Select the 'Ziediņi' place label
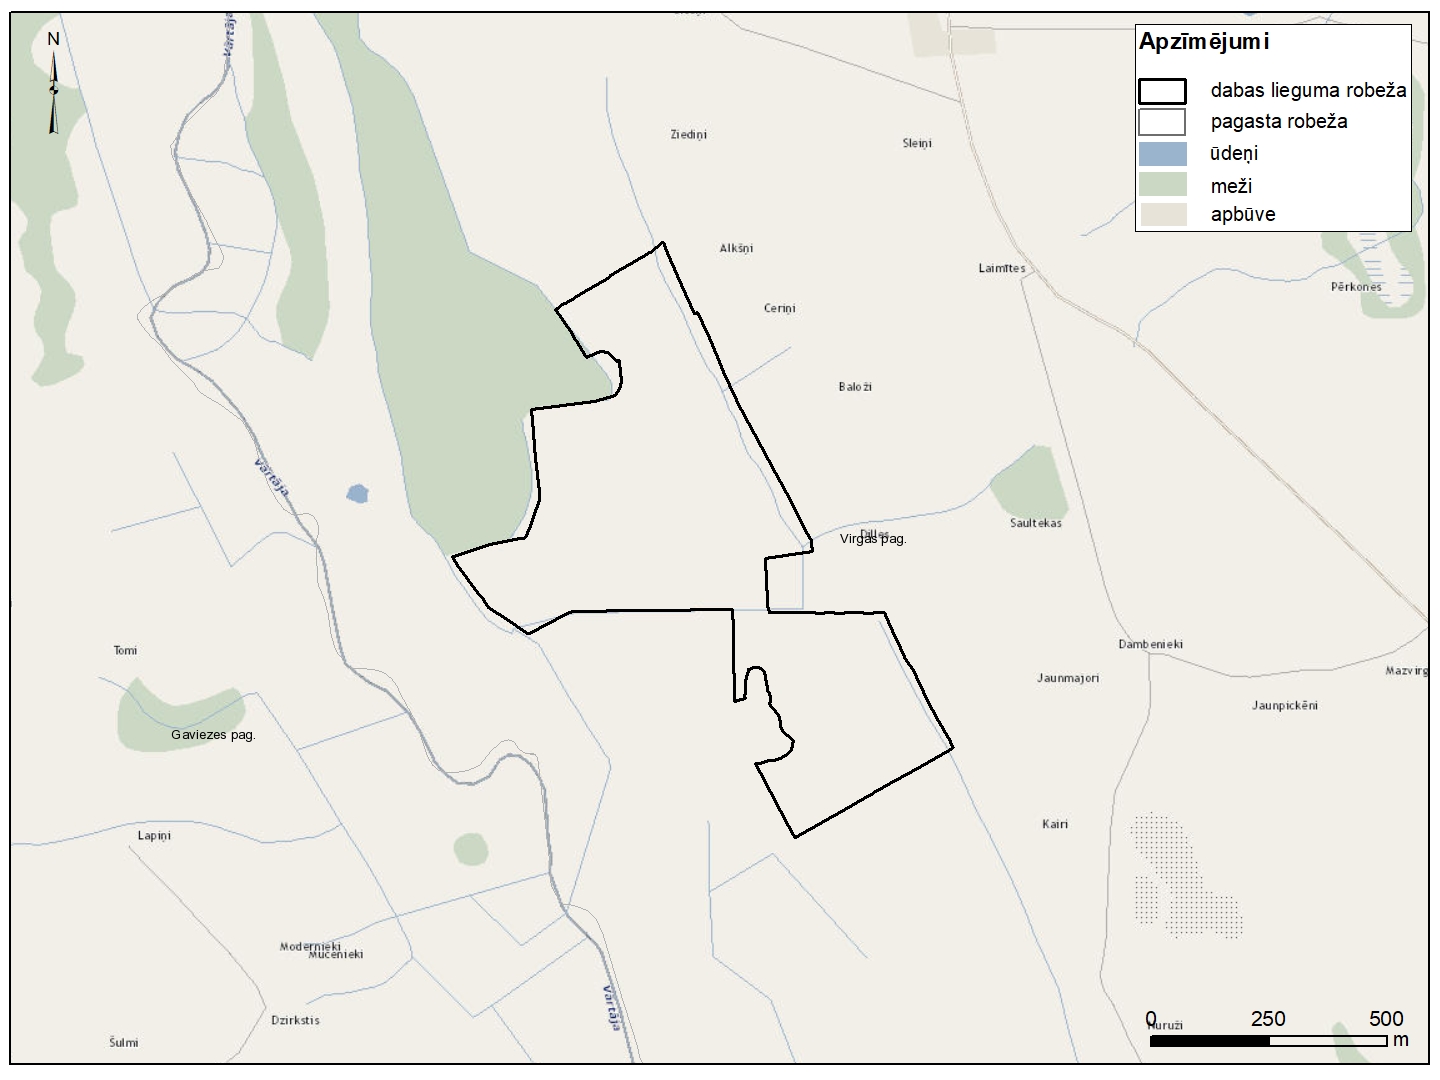 point(688,134)
